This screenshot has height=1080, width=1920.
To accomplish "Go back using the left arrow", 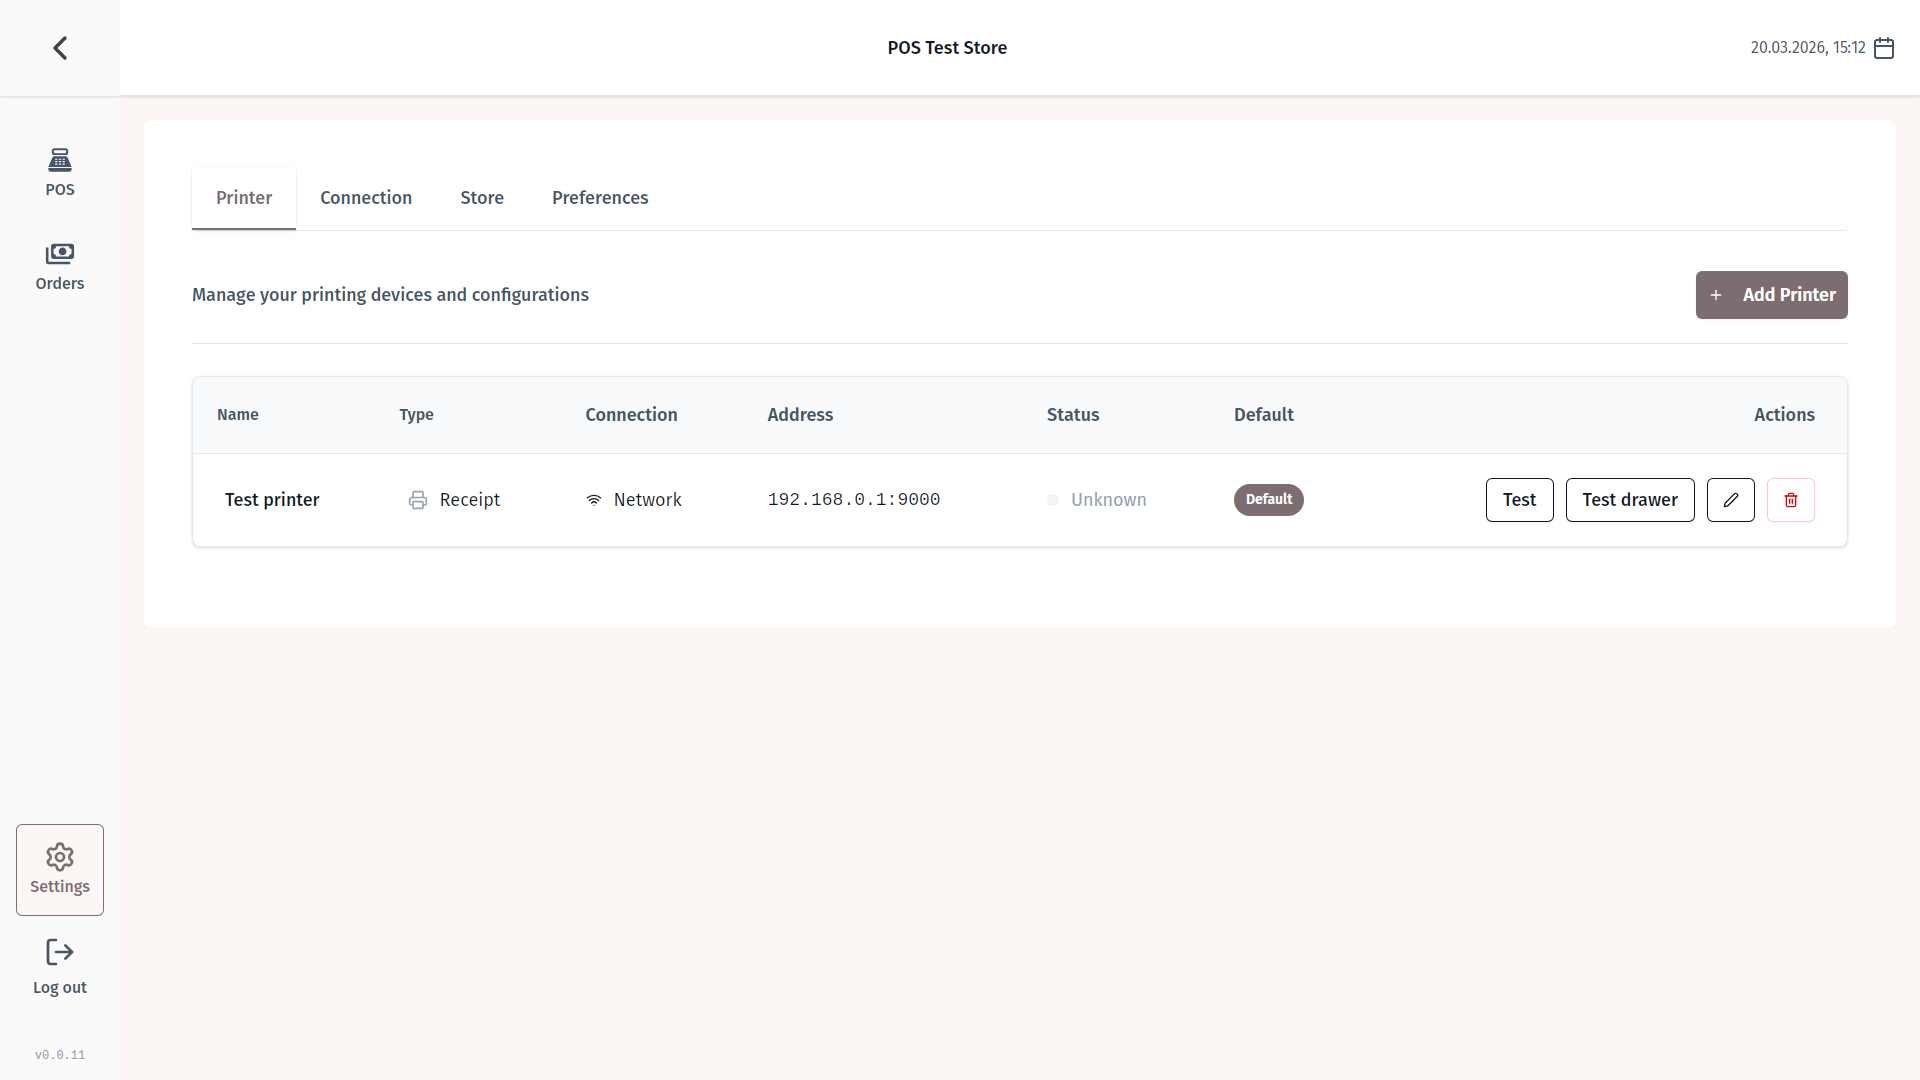I will 60,48.
